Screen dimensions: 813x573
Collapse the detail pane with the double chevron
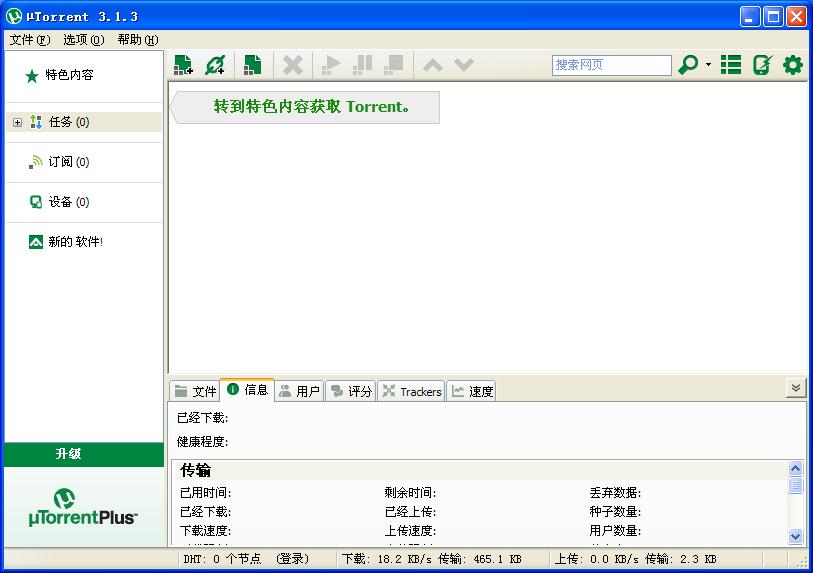[x=796, y=388]
